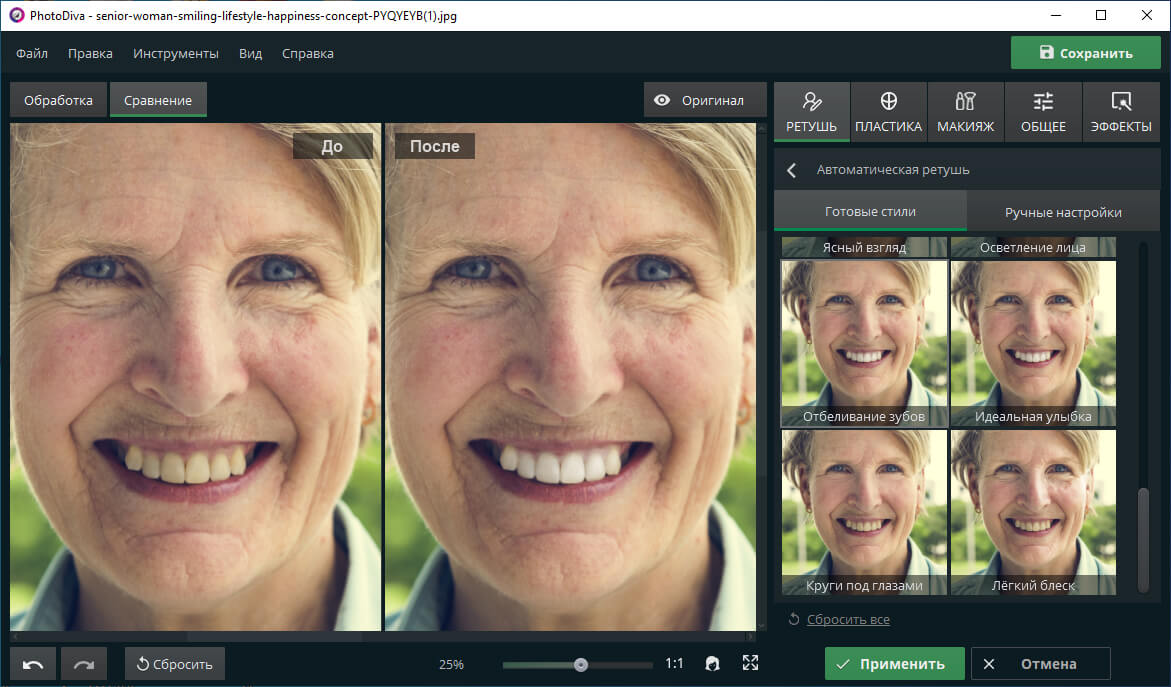Click the redo arrow icon

(x=84, y=664)
